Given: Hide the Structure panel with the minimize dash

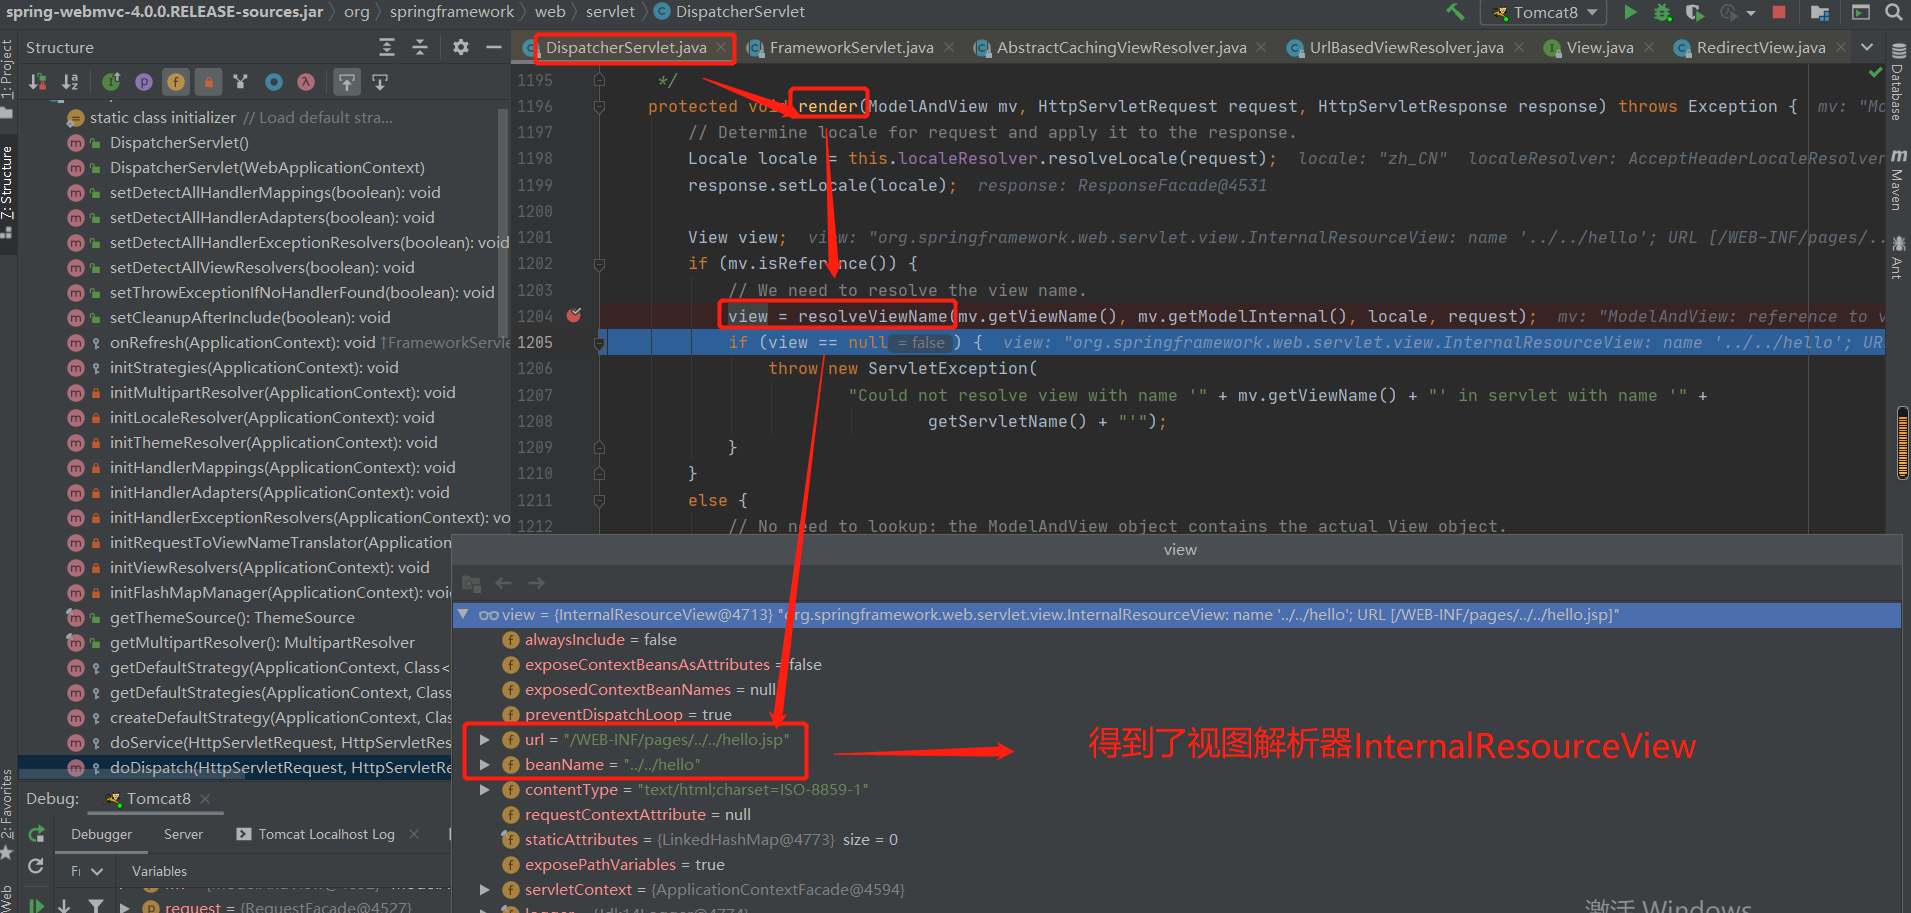Looking at the screenshot, I should point(493,47).
